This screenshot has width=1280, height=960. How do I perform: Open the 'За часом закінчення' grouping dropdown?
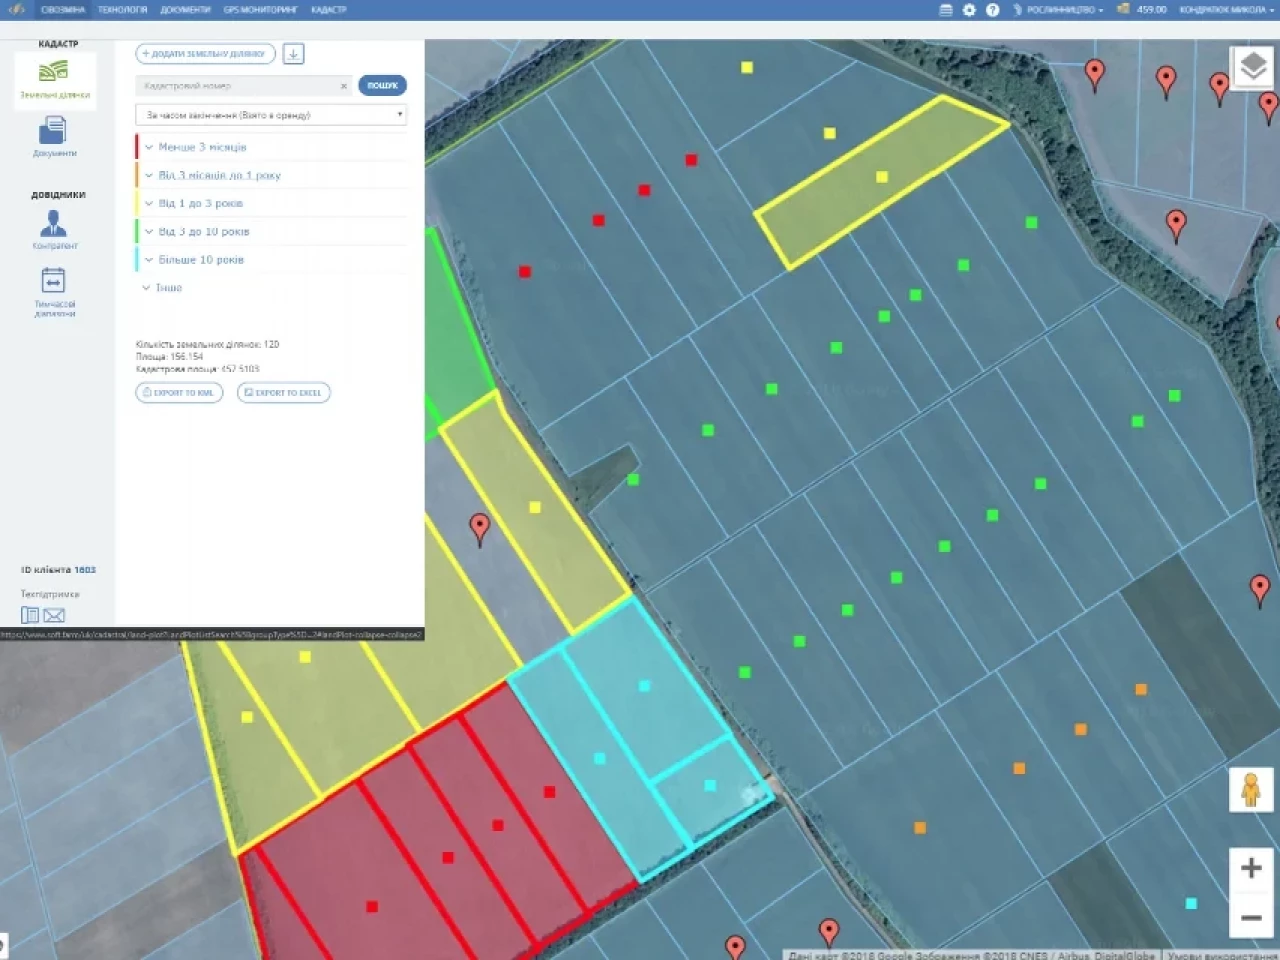271,115
